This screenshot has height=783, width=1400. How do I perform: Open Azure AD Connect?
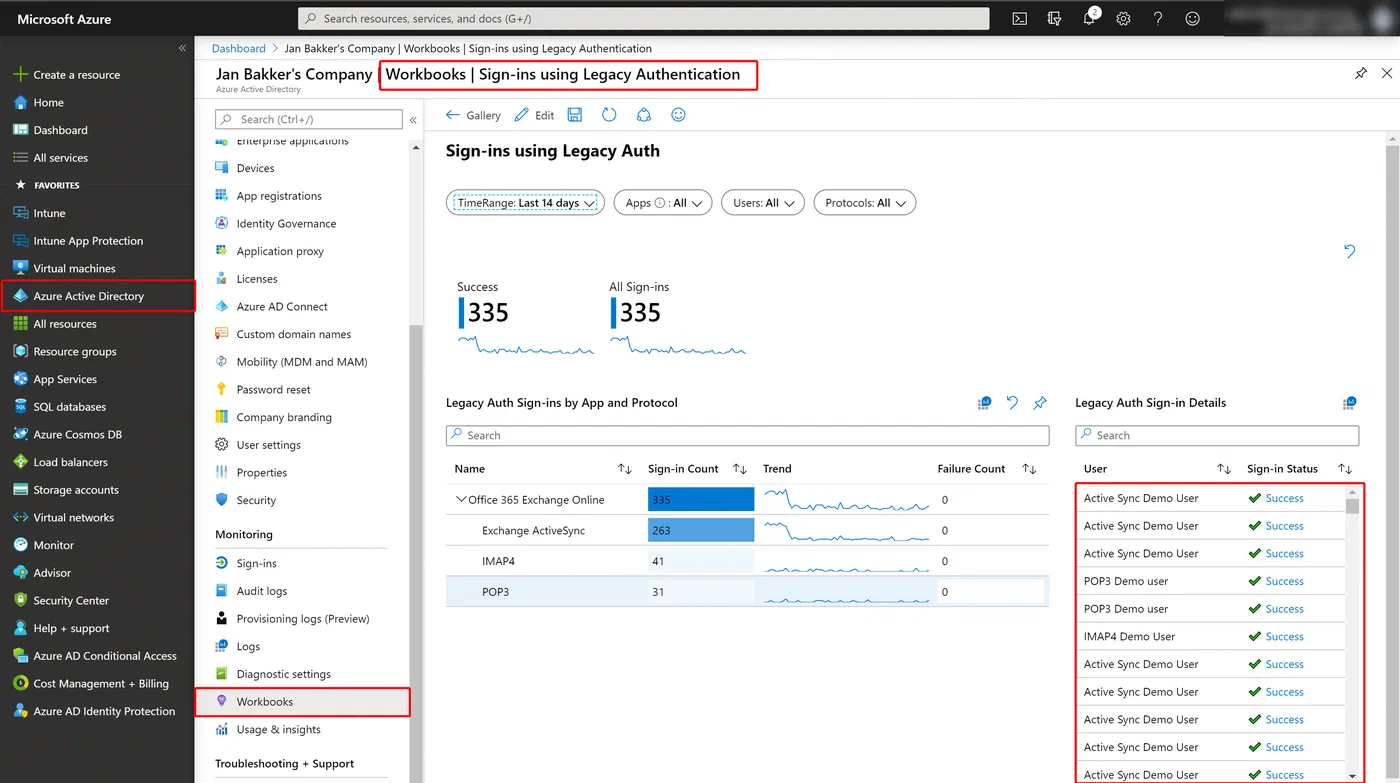tap(282, 307)
